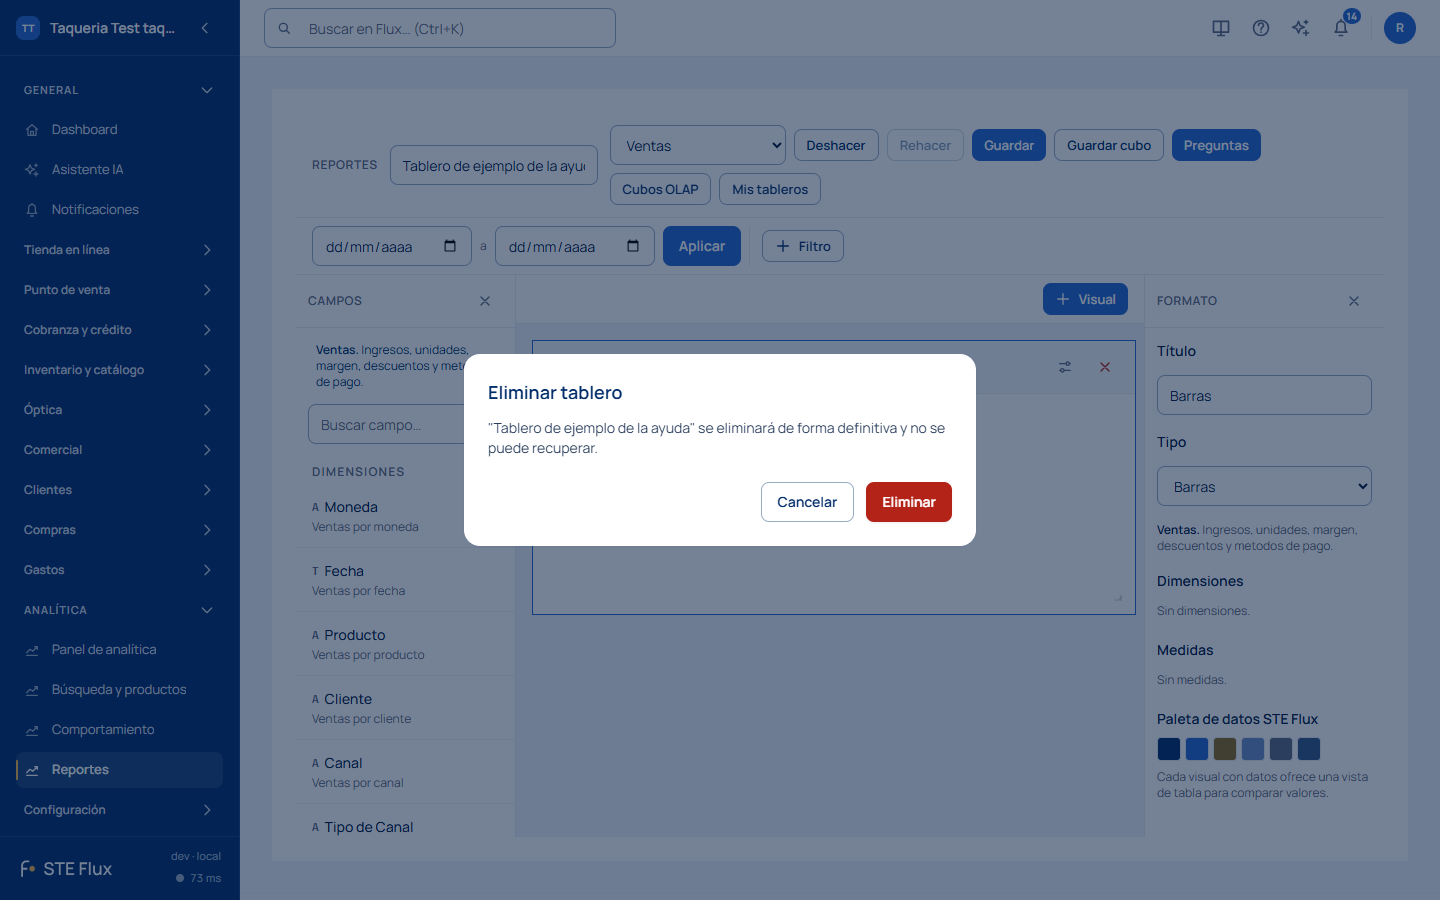The image size is (1440, 900).
Task: Go to Dashboard in the sidebar
Action: [x=119, y=130]
